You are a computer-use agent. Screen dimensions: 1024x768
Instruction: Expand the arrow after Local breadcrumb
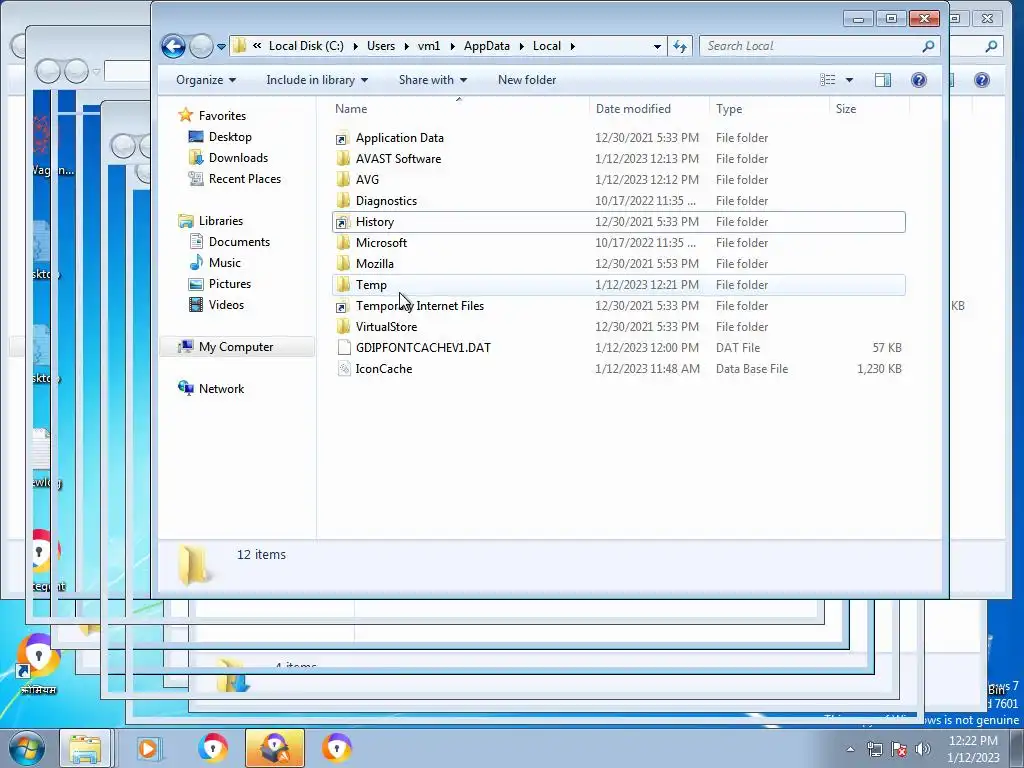[x=573, y=46]
